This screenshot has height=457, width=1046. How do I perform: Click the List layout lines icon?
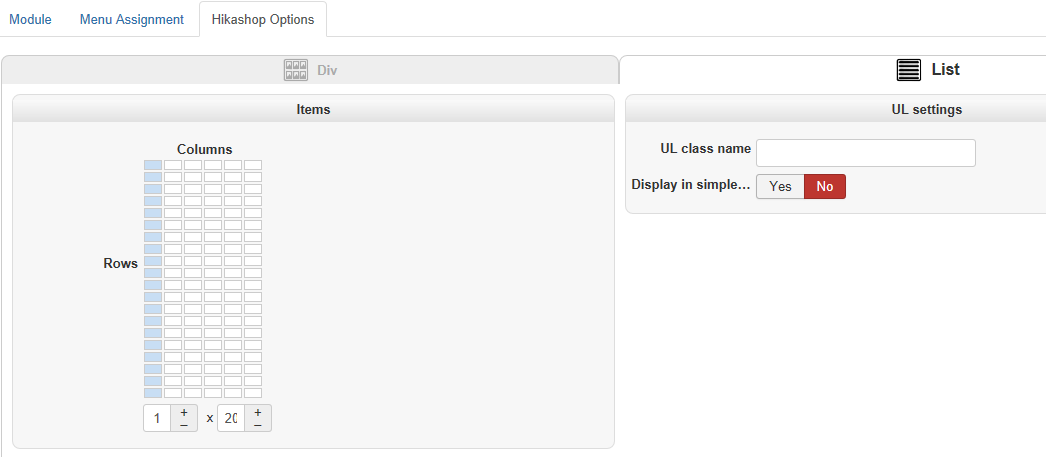click(x=909, y=70)
